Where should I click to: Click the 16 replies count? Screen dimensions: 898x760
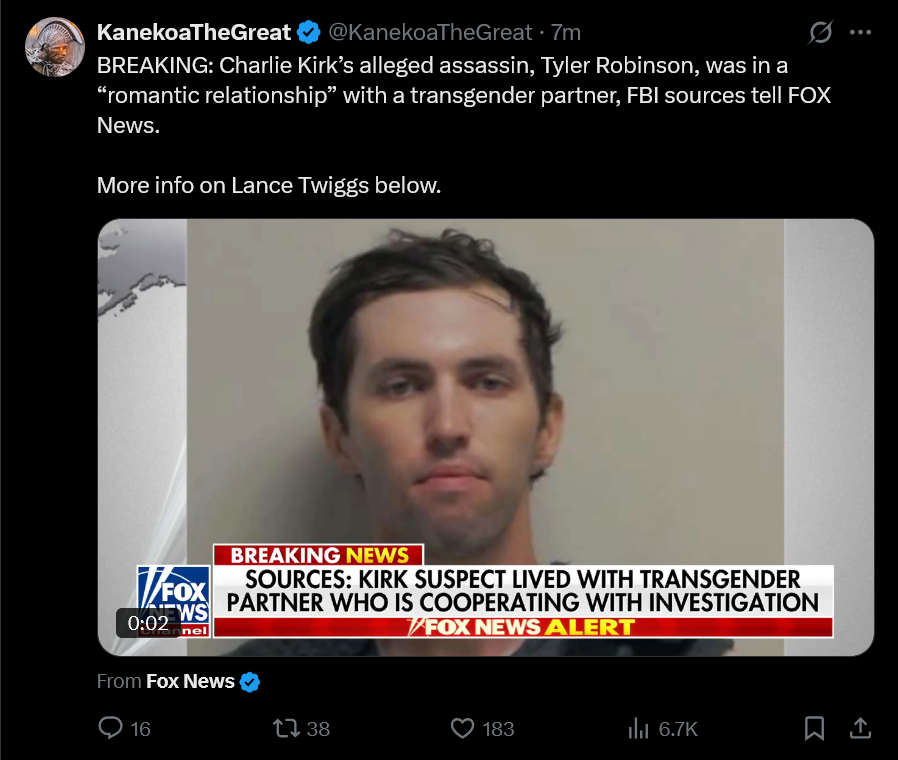pyautogui.click(x=140, y=729)
